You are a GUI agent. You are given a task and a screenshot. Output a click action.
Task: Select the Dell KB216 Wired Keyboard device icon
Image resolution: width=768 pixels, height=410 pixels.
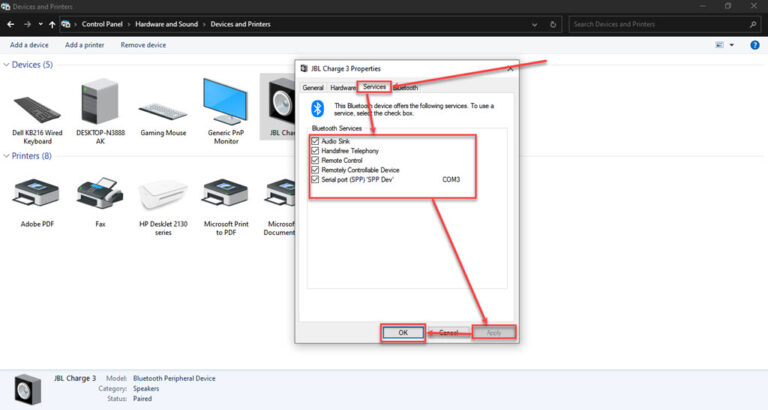pos(37,110)
